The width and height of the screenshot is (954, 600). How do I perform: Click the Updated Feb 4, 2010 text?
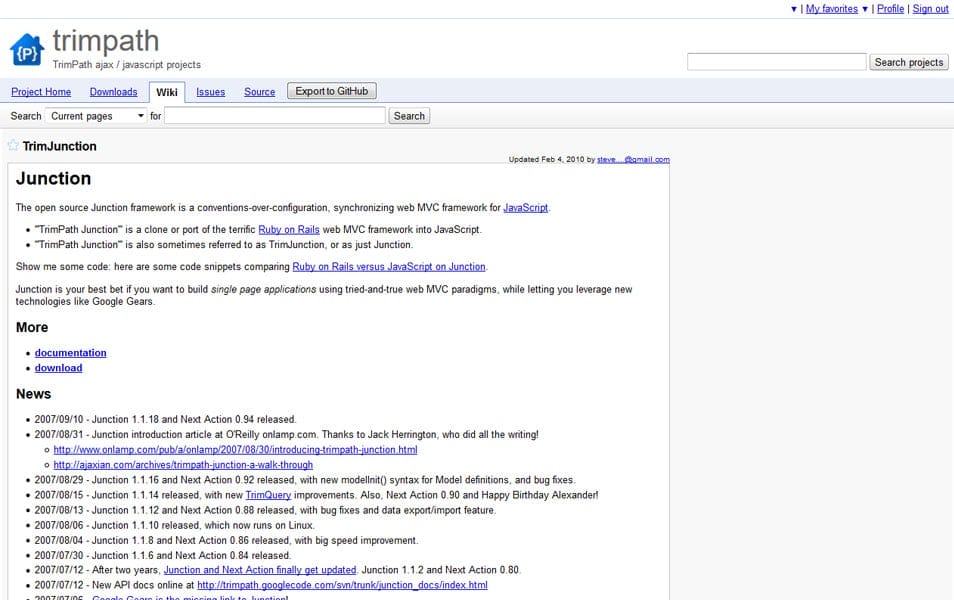pos(547,159)
